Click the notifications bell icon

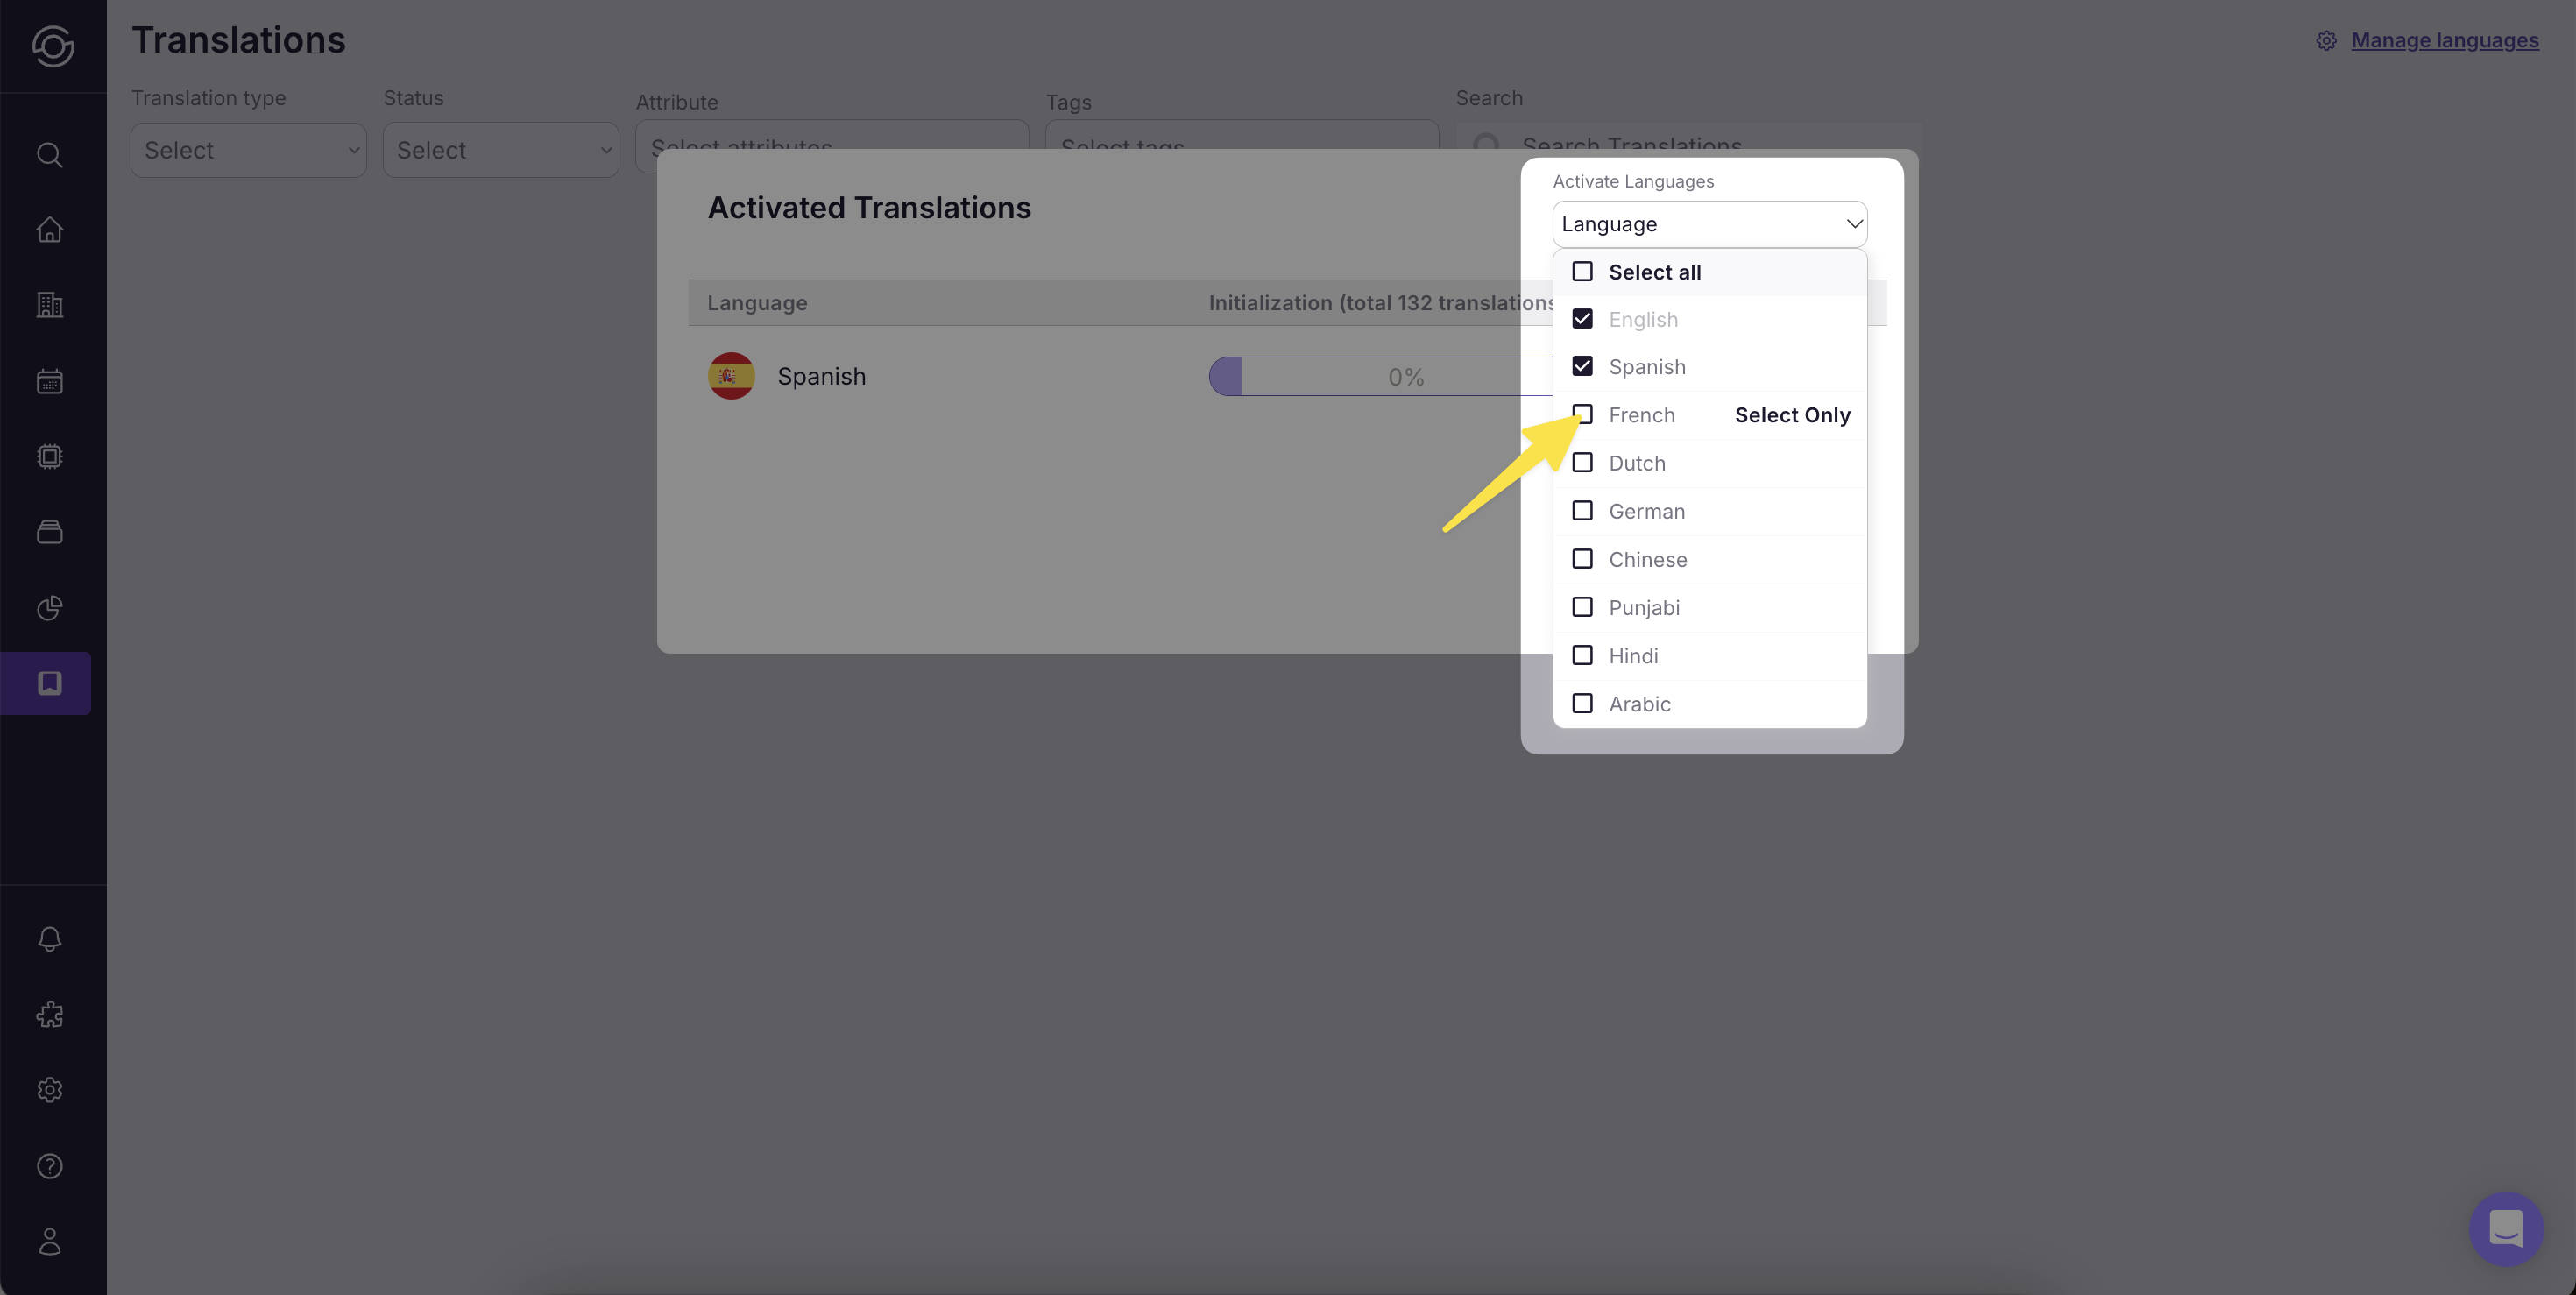[50, 938]
